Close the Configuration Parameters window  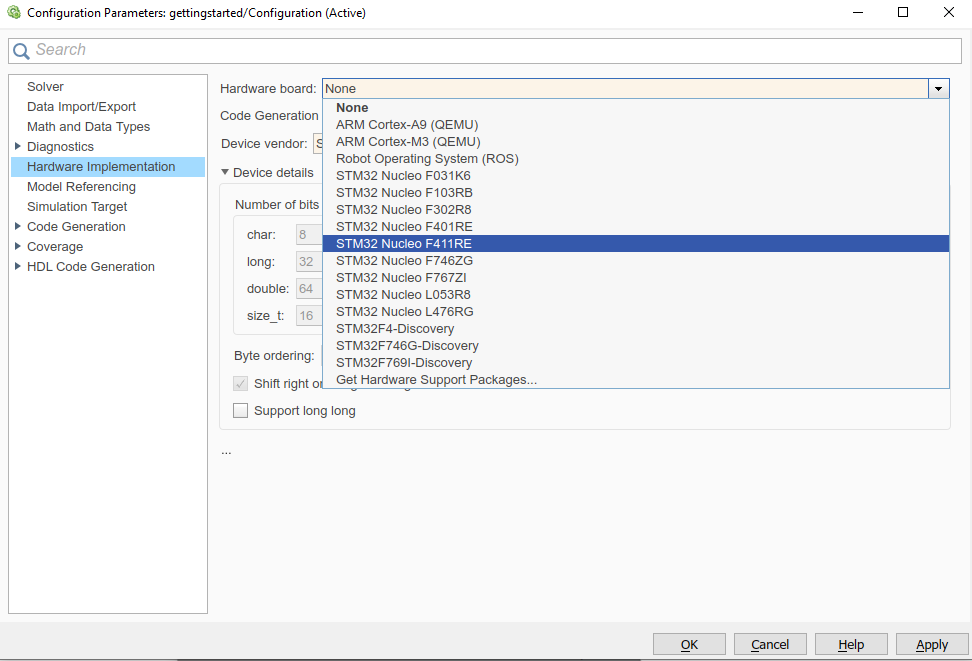(948, 12)
